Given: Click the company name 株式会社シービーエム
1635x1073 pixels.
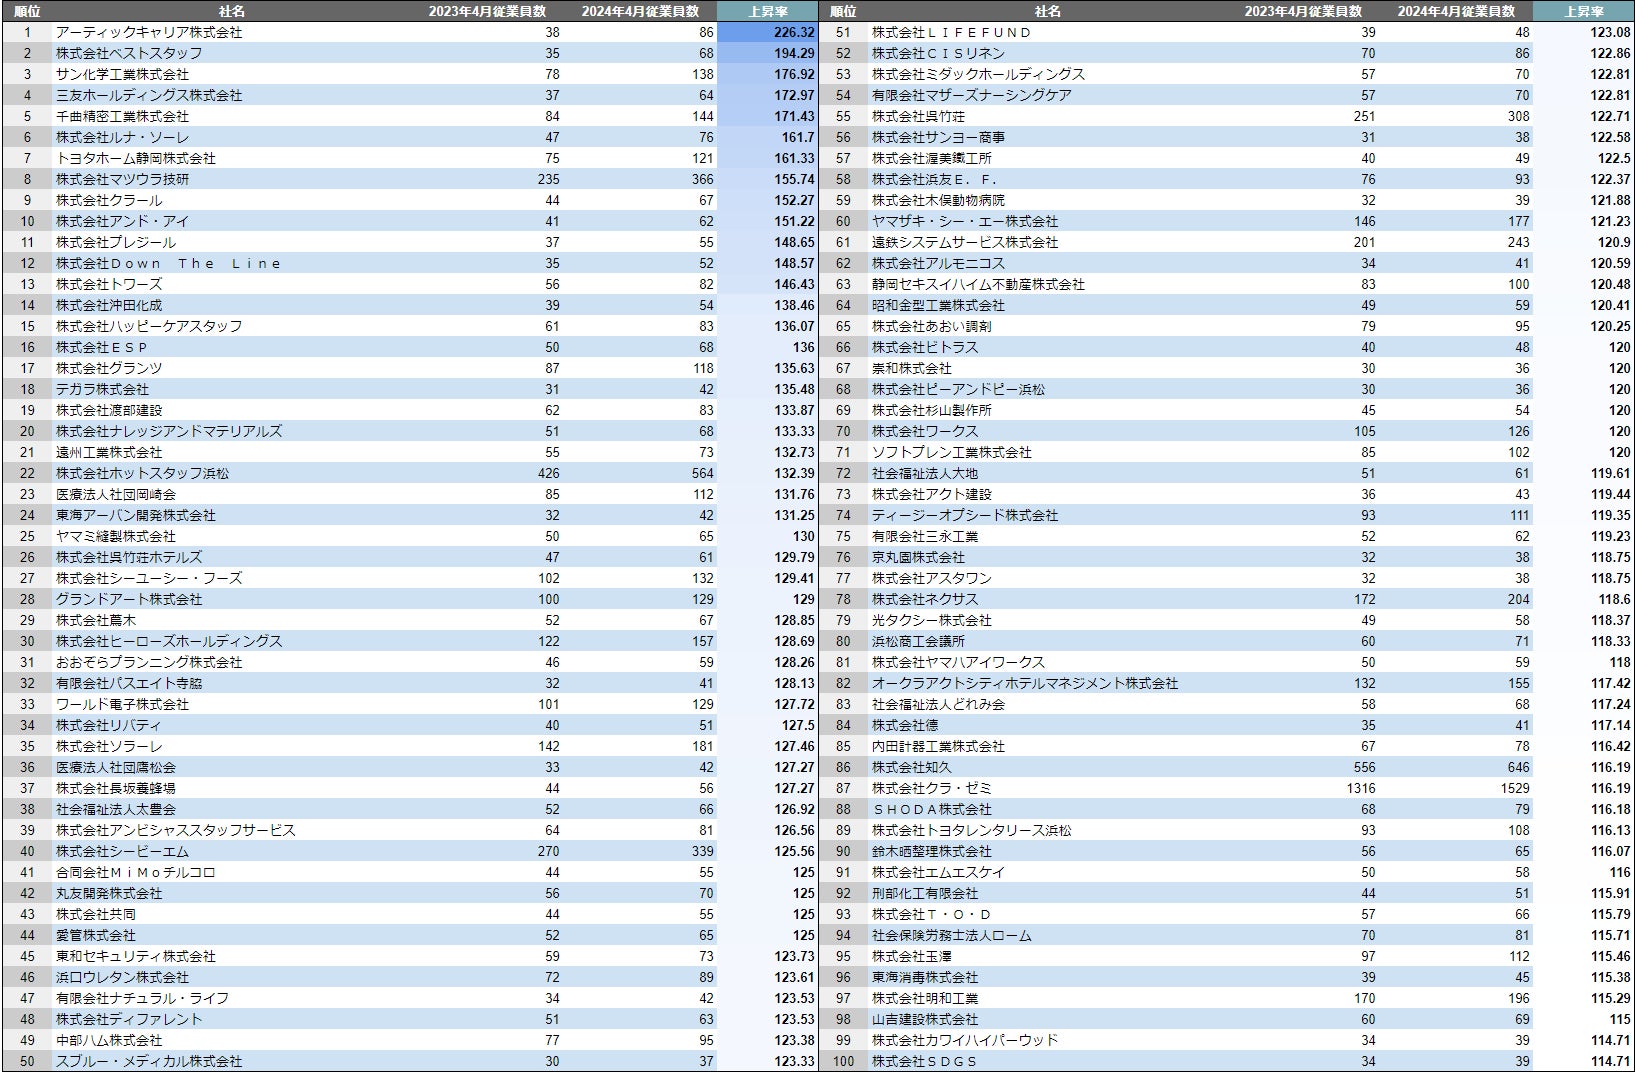Looking at the screenshot, I should coord(122,851).
